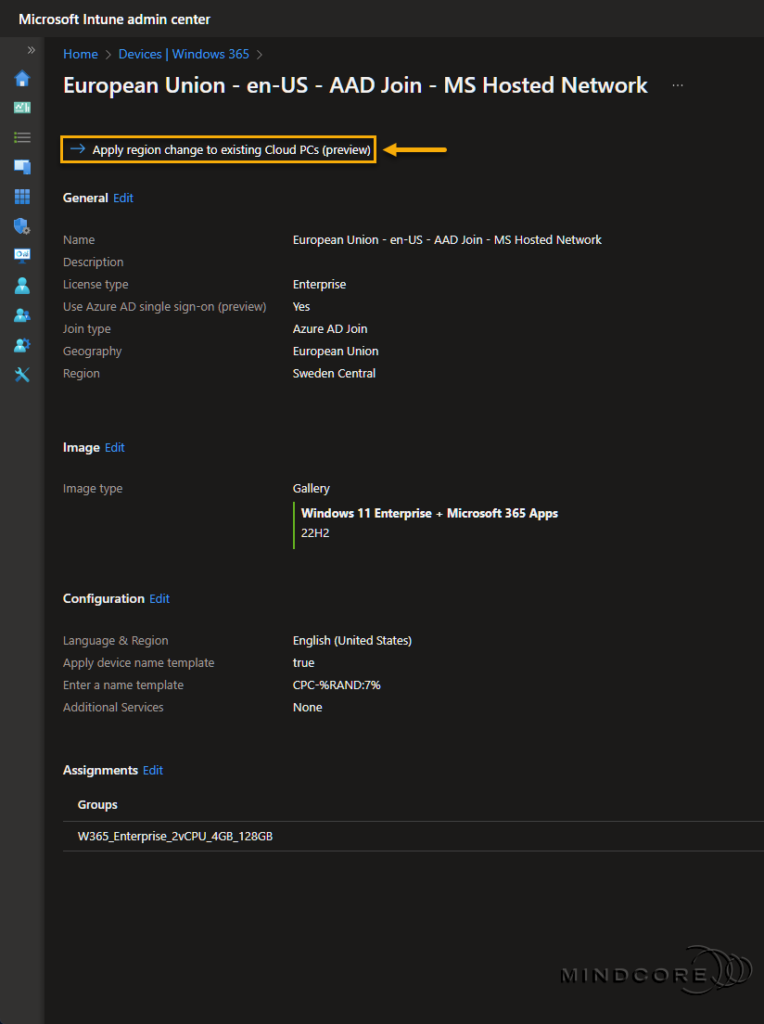The height and width of the screenshot is (1024, 764).
Task: Open the Devices icon in sidebar
Action: pyautogui.click(x=22, y=167)
